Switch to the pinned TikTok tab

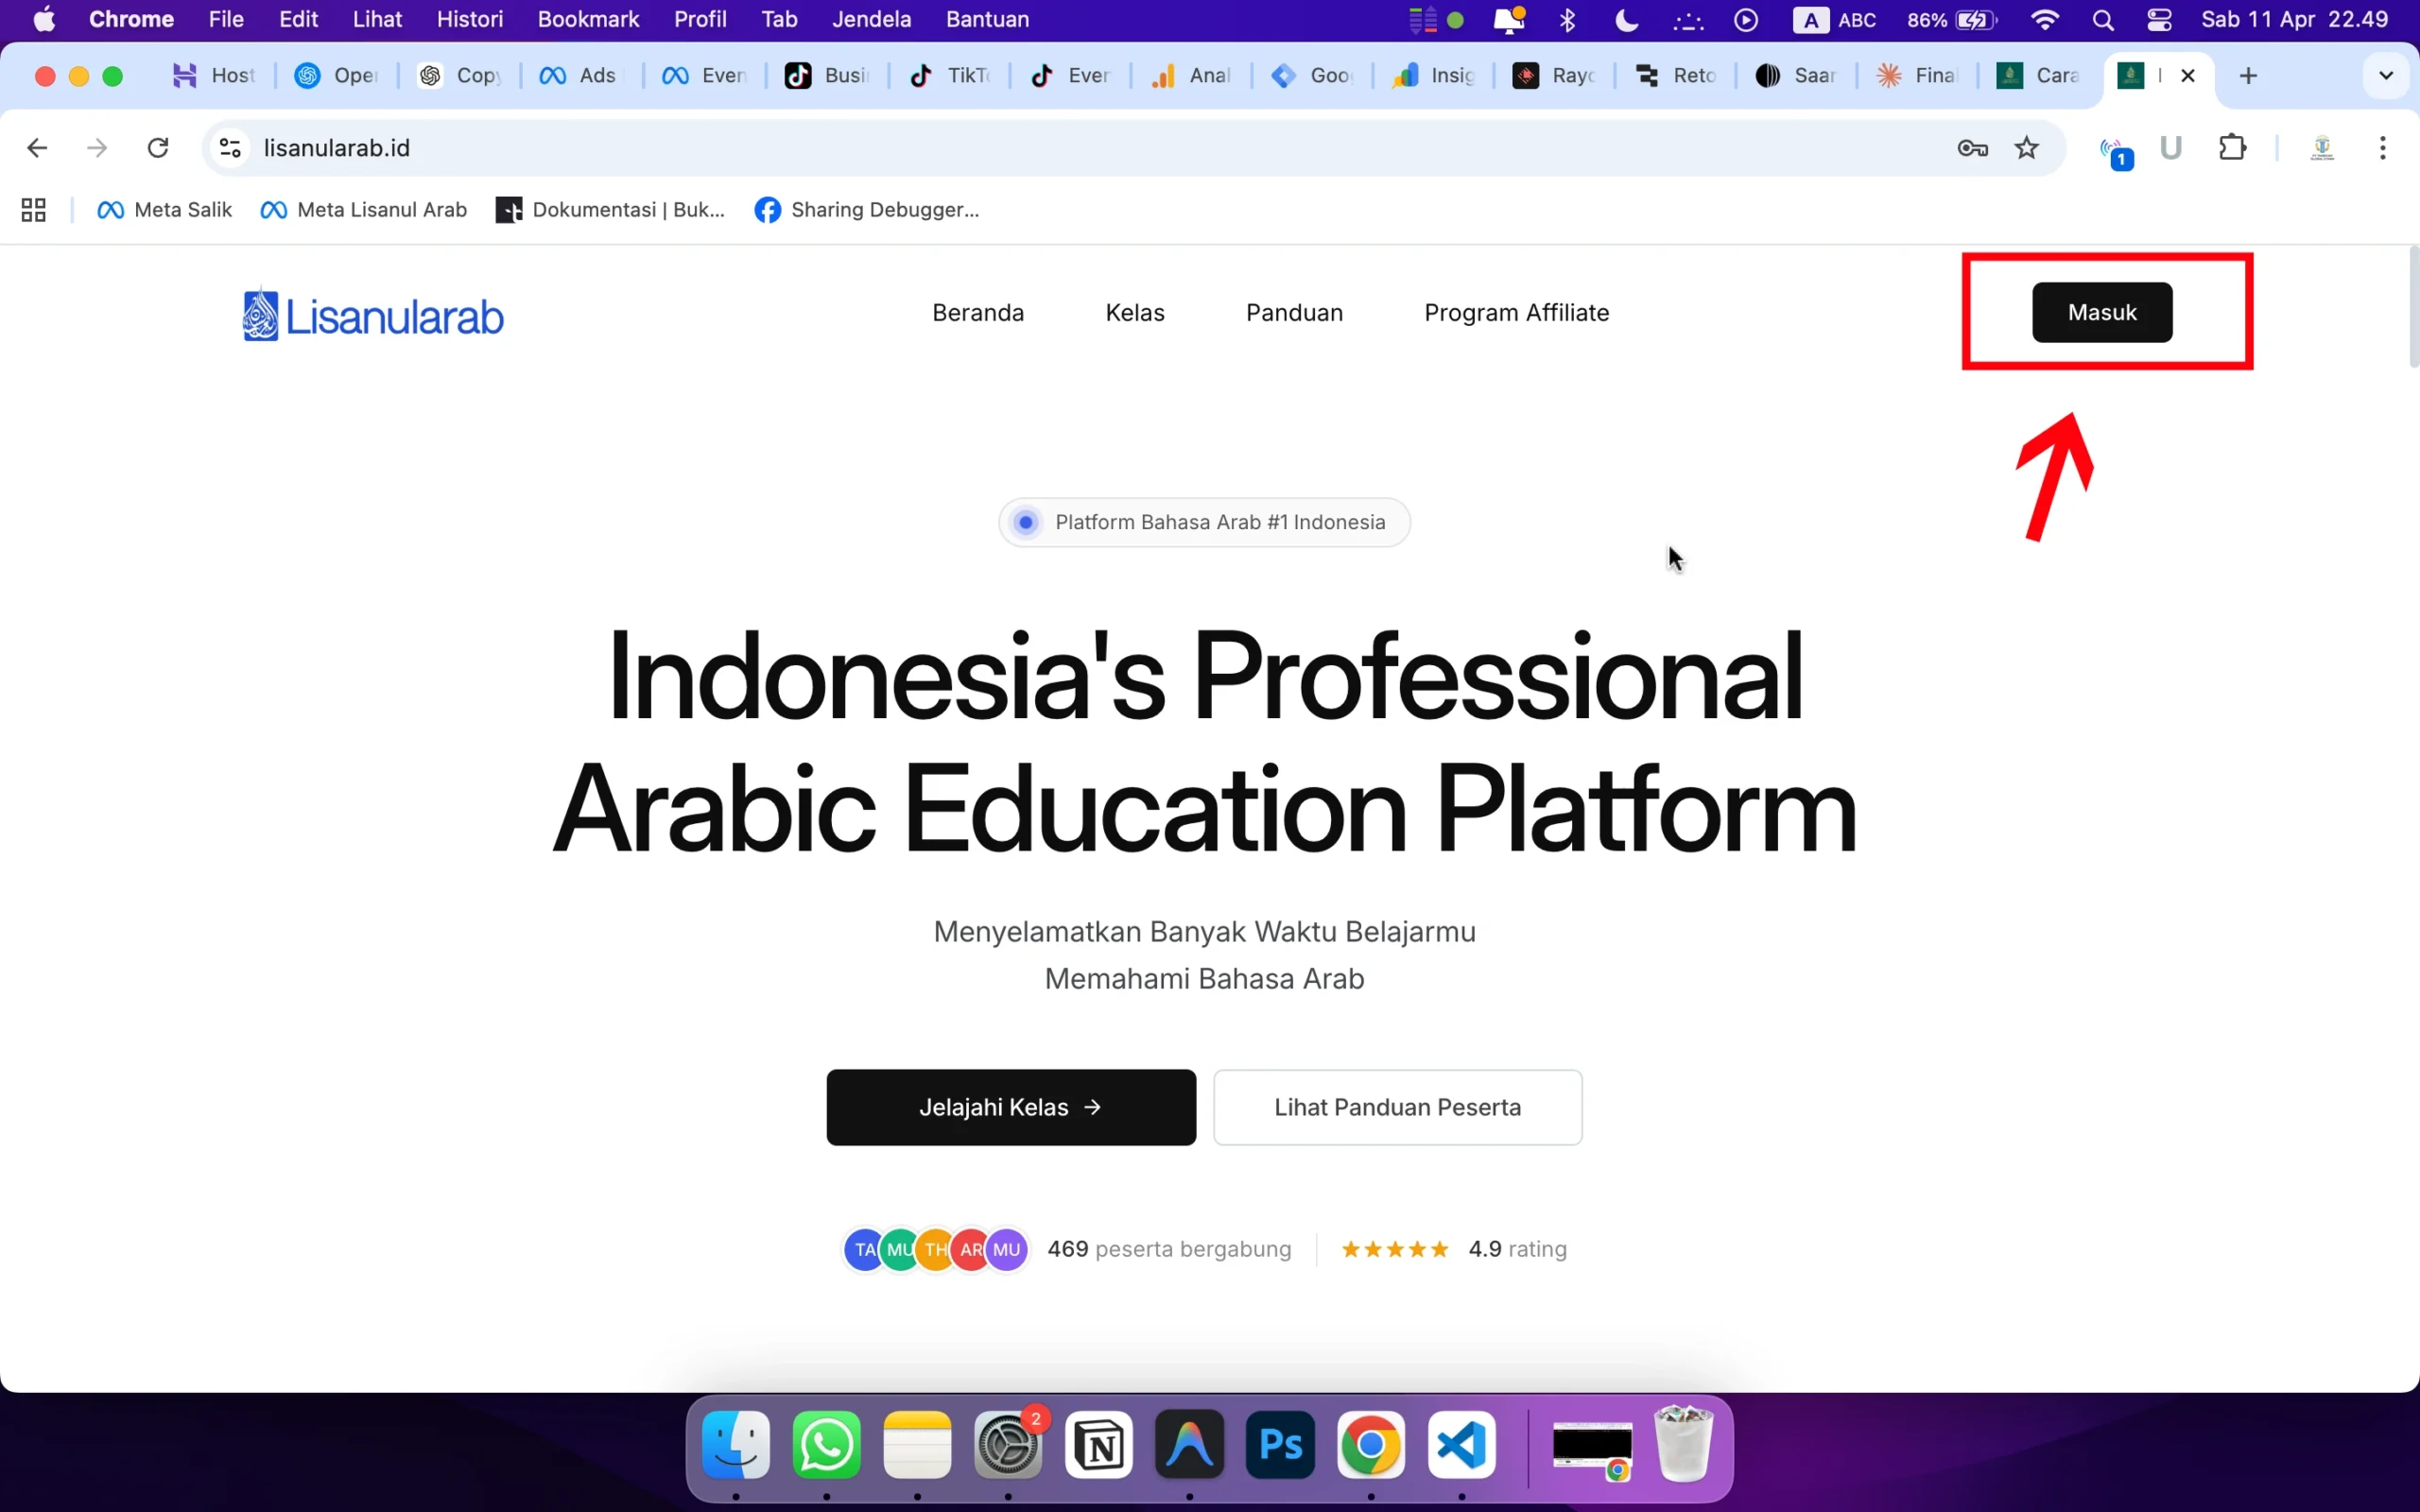[x=946, y=75]
